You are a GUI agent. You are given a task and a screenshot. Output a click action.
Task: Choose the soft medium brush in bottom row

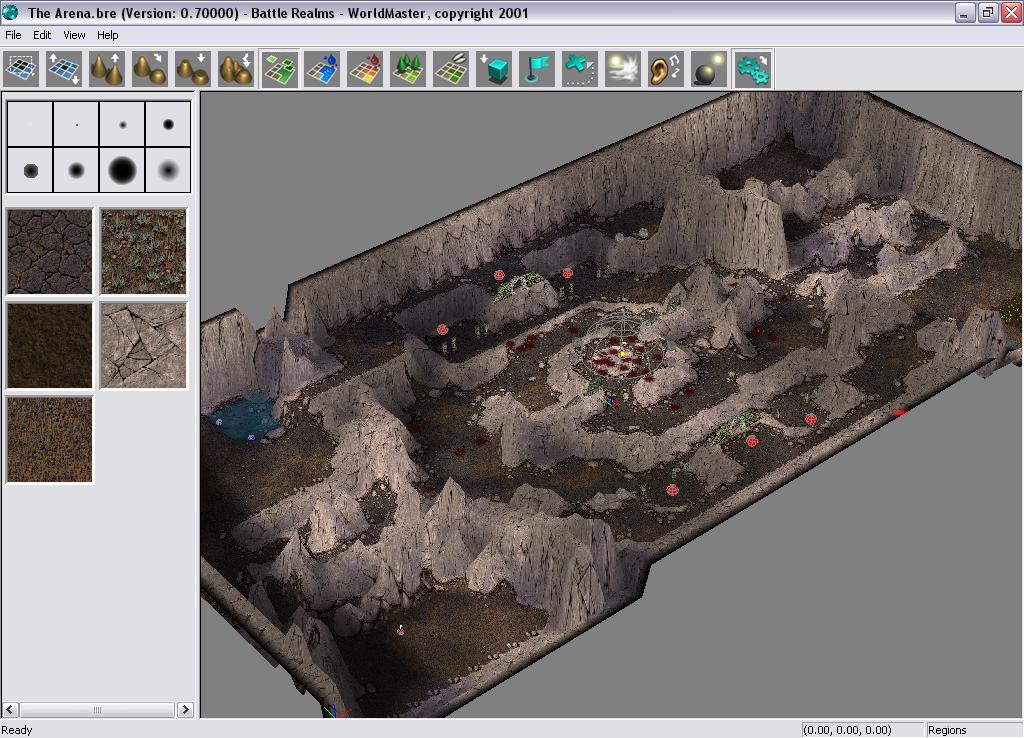(x=76, y=170)
